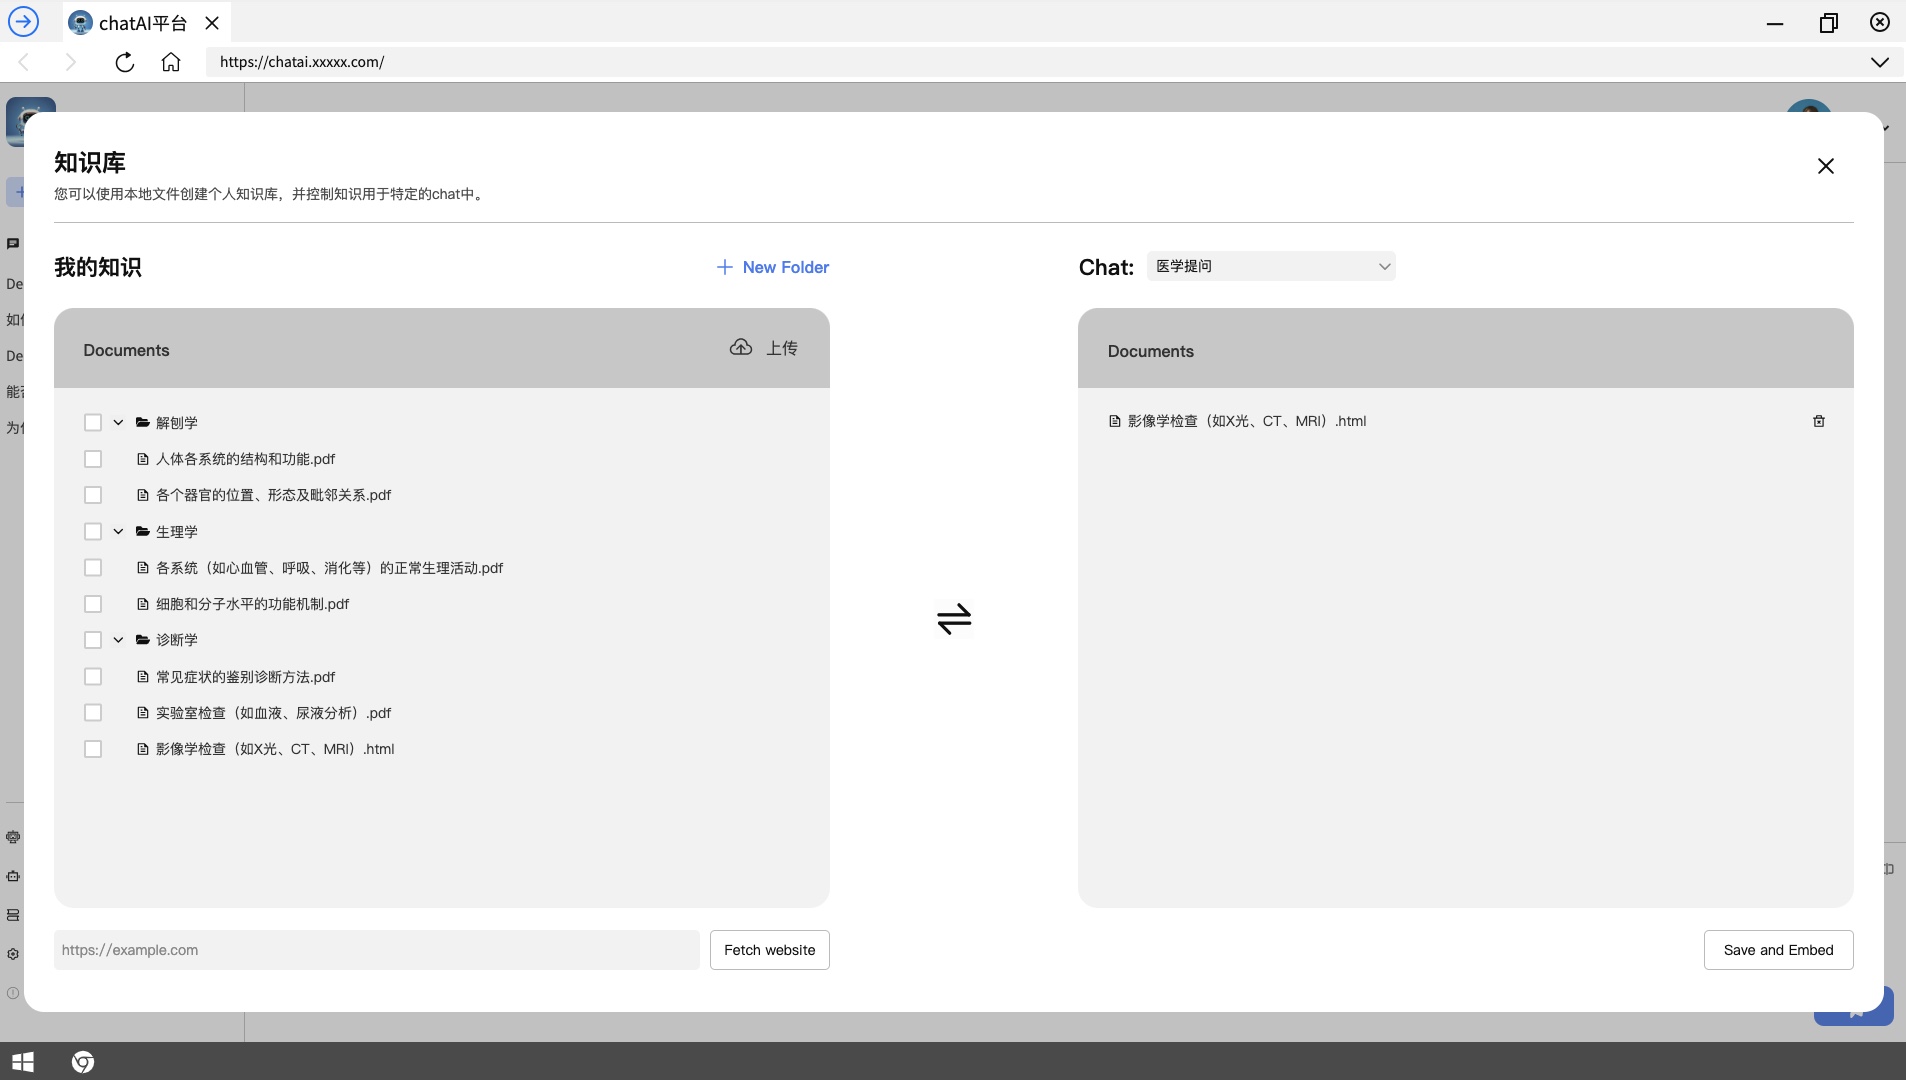Select 影像学检查 html in right Documents panel
Screen dimensions: 1906x1080
point(1247,421)
